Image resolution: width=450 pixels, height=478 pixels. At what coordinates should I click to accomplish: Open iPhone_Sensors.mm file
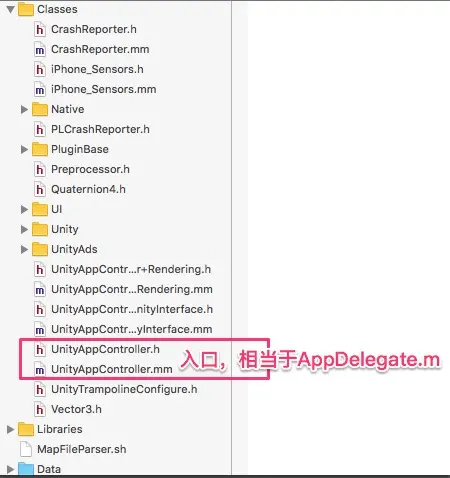103,89
